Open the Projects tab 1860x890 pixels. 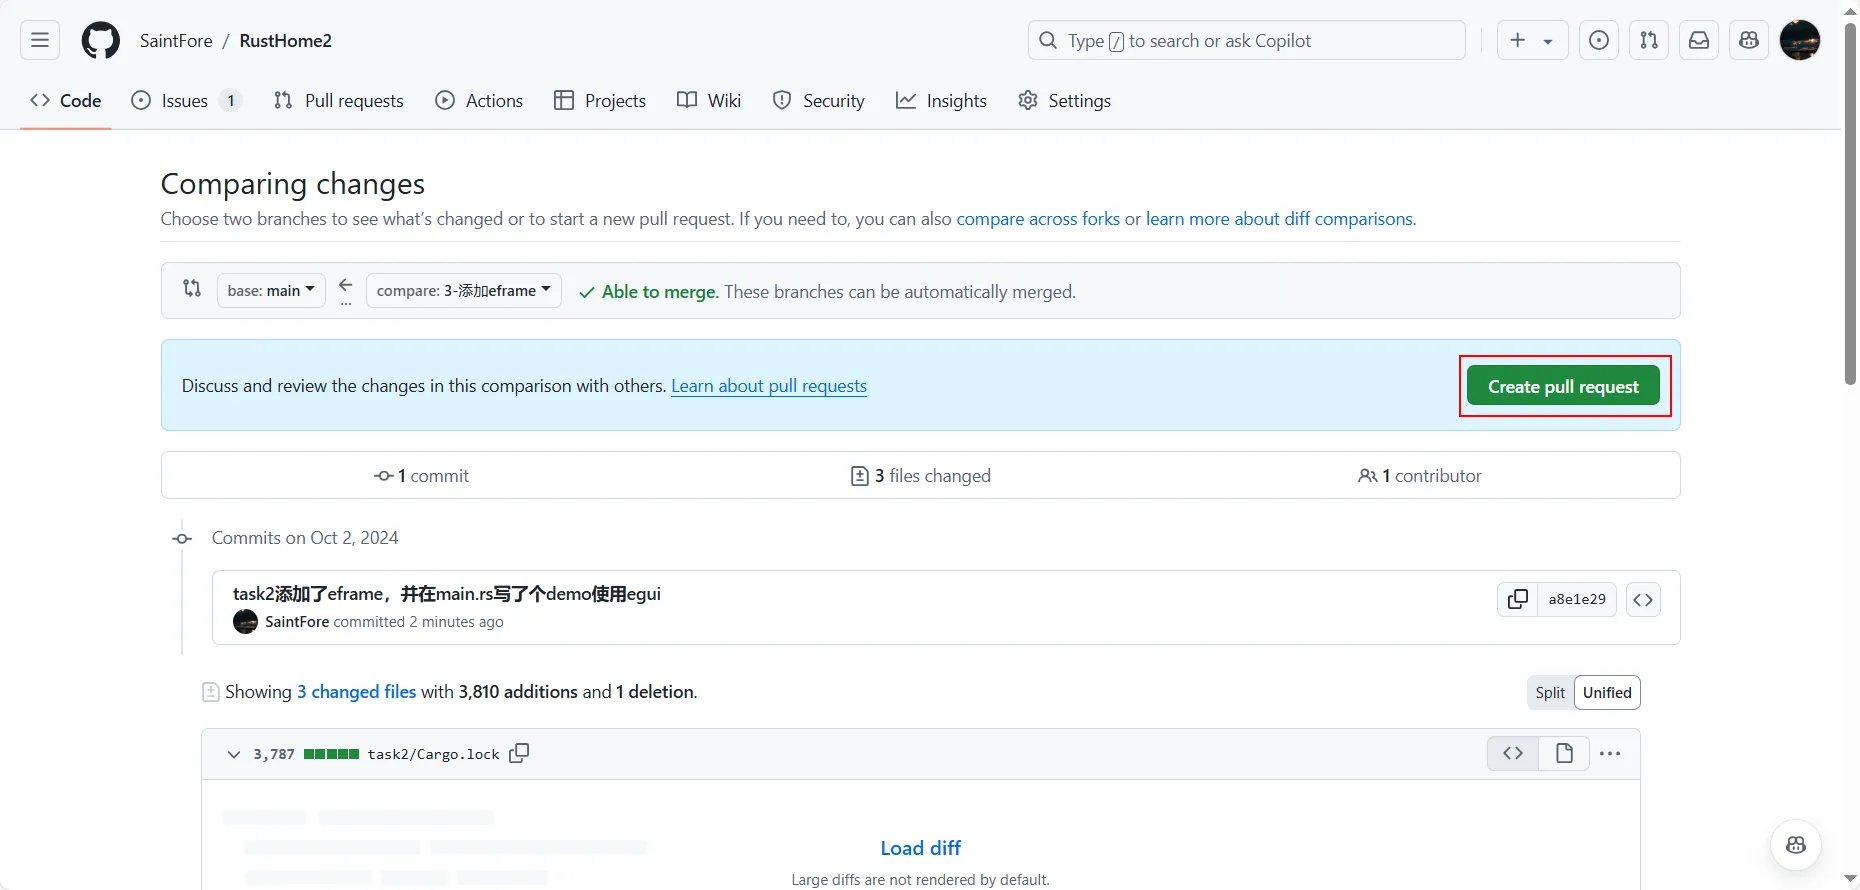pos(600,100)
